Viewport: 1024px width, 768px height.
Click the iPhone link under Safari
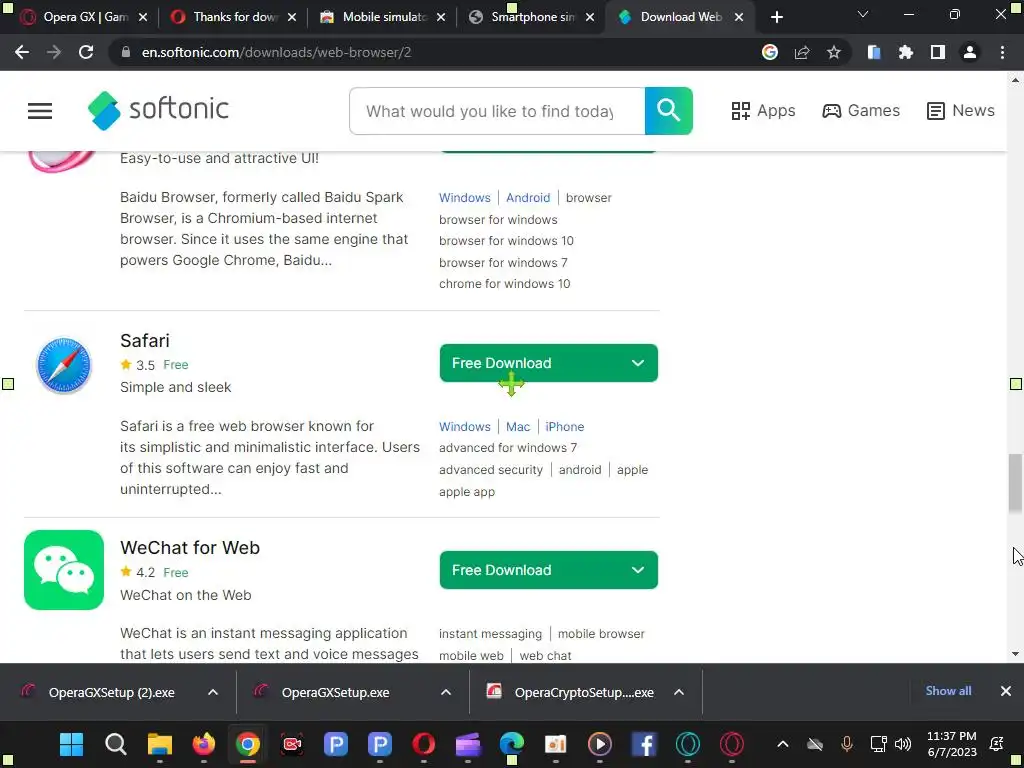pos(564,426)
